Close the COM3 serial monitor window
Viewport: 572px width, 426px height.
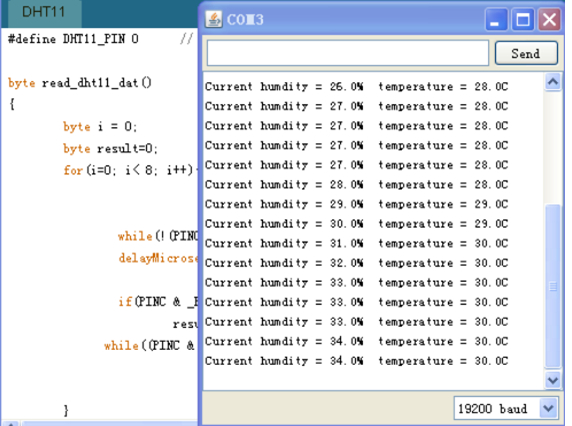pos(549,19)
